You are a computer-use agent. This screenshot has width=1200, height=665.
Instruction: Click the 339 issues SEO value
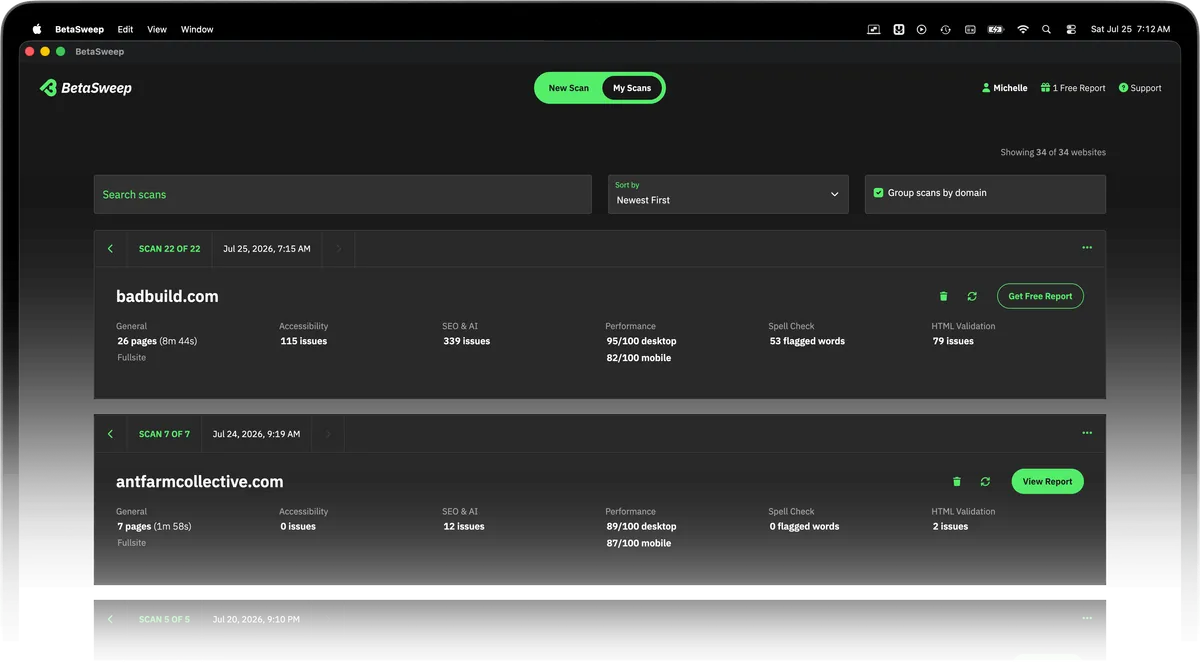tap(467, 341)
